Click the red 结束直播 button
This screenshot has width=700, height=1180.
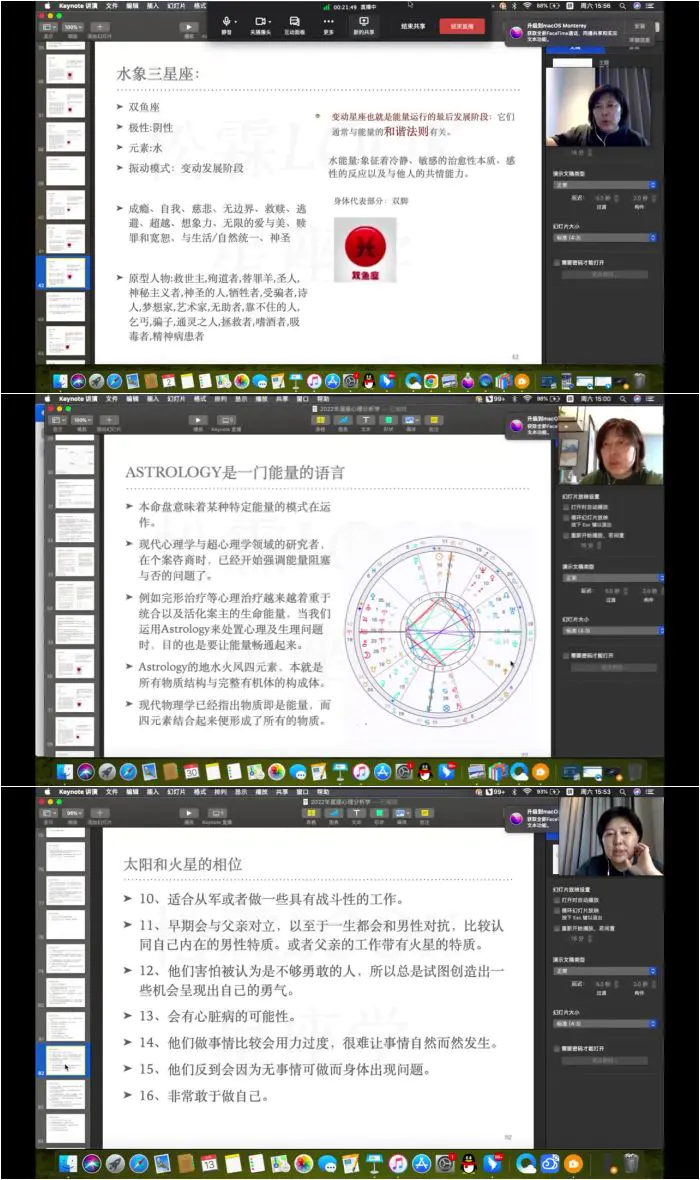461,27
